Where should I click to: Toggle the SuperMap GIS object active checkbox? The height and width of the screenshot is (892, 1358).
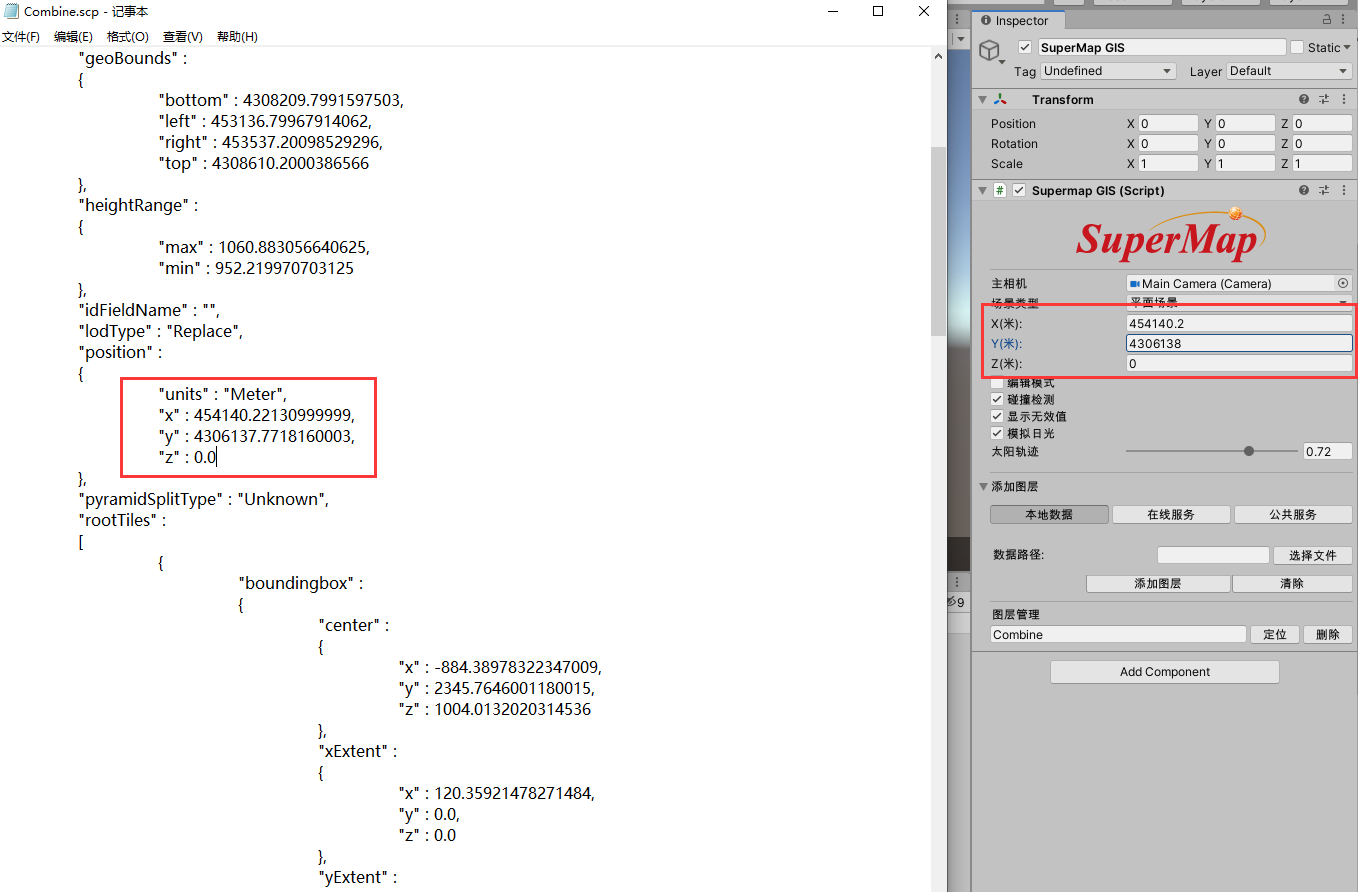(x=1025, y=47)
